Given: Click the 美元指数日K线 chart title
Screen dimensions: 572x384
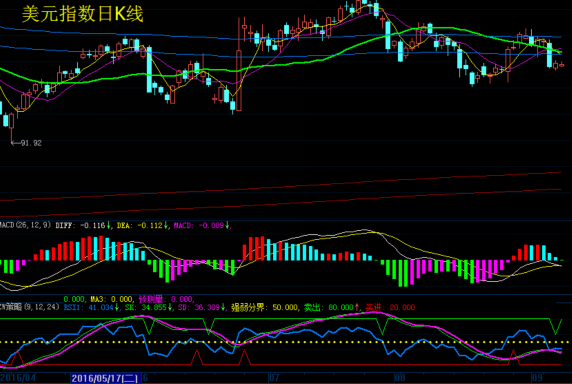Looking at the screenshot, I should point(82,14).
